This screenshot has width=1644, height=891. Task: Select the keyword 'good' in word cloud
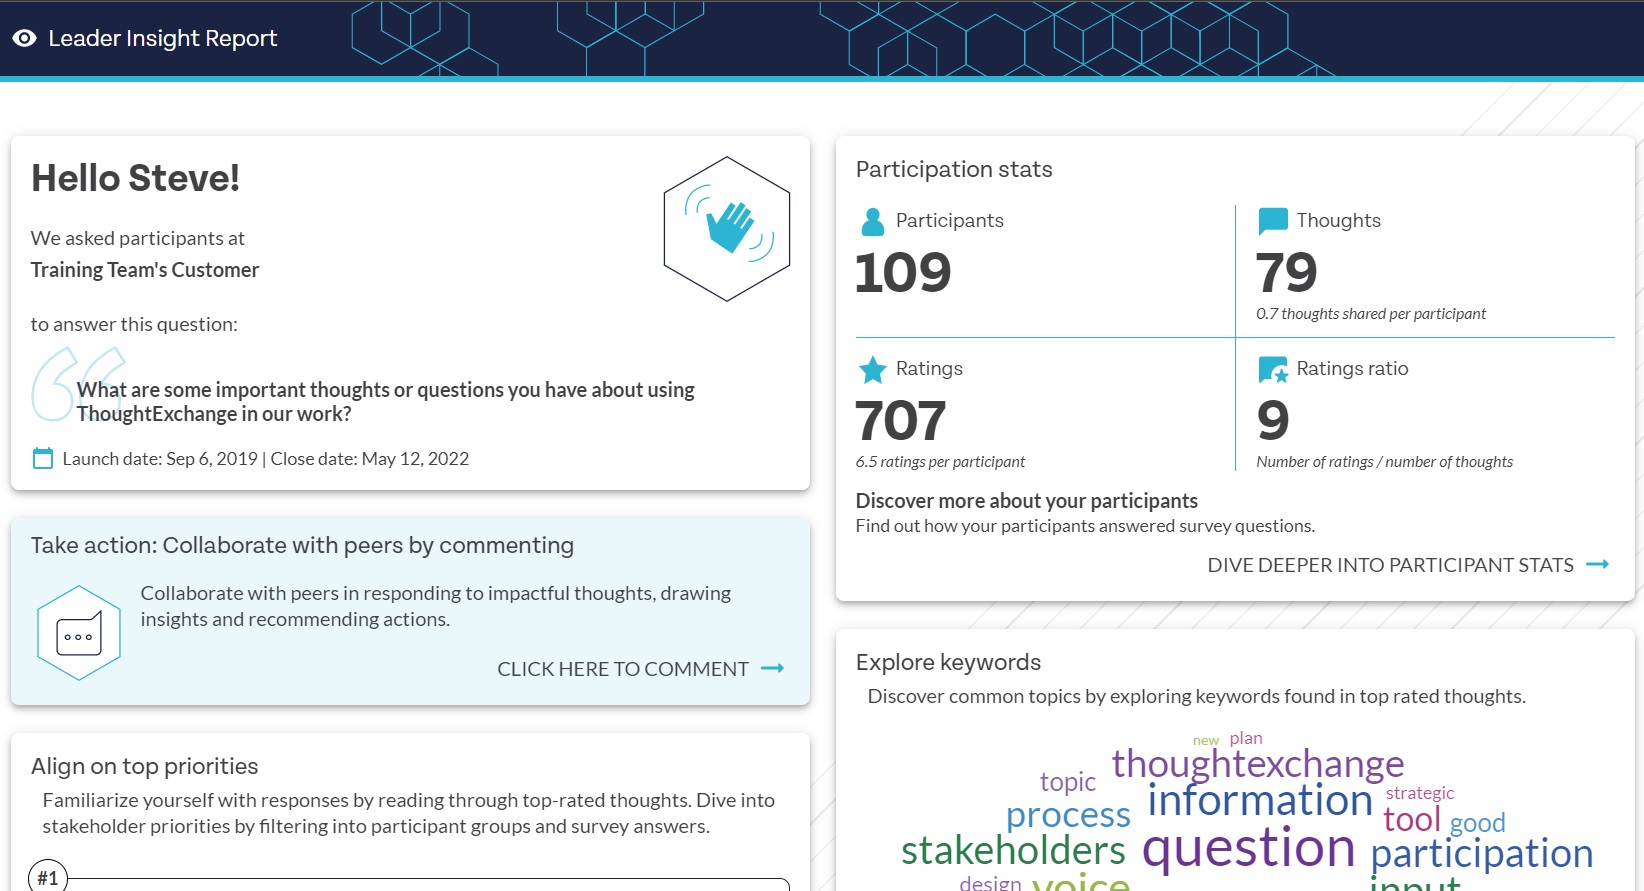click(x=1478, y=823)
